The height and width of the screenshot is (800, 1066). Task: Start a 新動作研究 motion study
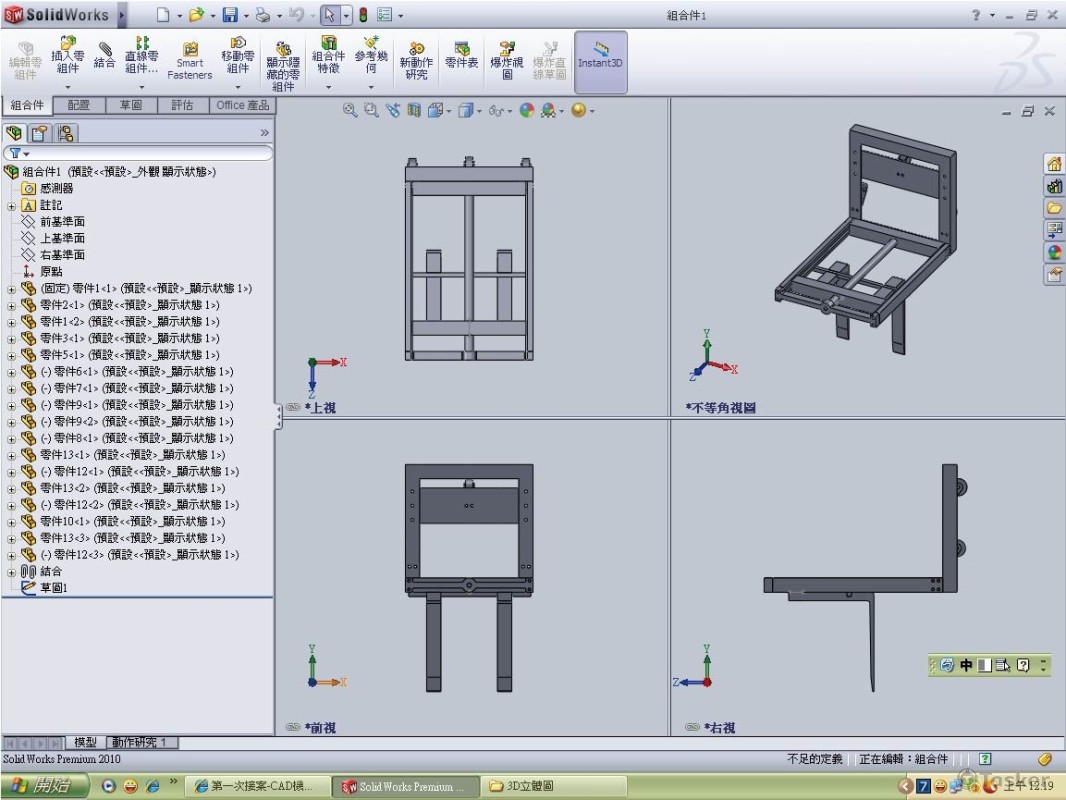(x=416, y=61)
